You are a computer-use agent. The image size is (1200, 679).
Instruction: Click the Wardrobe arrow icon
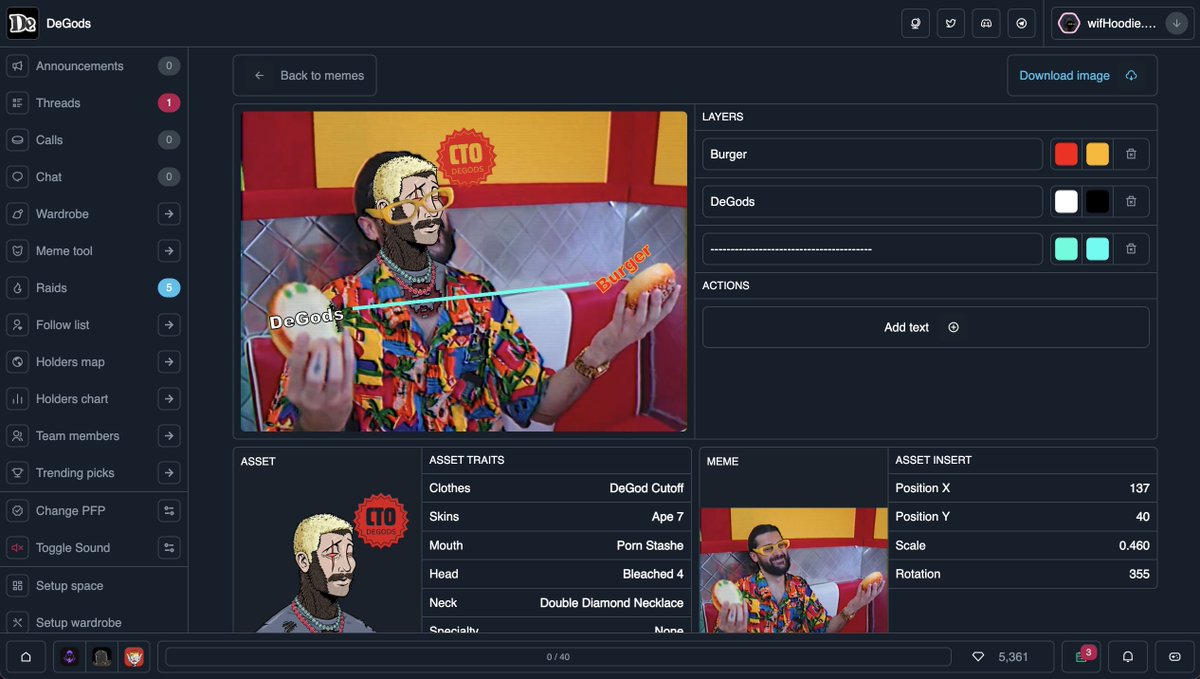point(169,214)
